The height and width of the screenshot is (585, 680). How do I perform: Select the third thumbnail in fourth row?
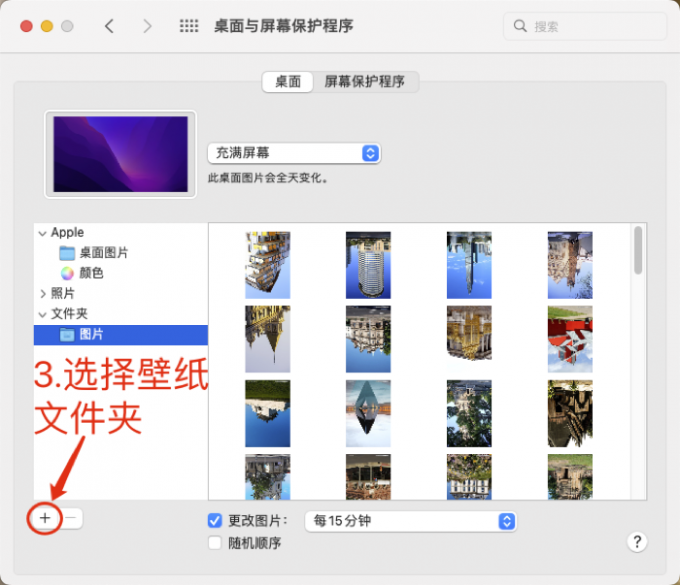pyautogui.click(x=469, y=477)
